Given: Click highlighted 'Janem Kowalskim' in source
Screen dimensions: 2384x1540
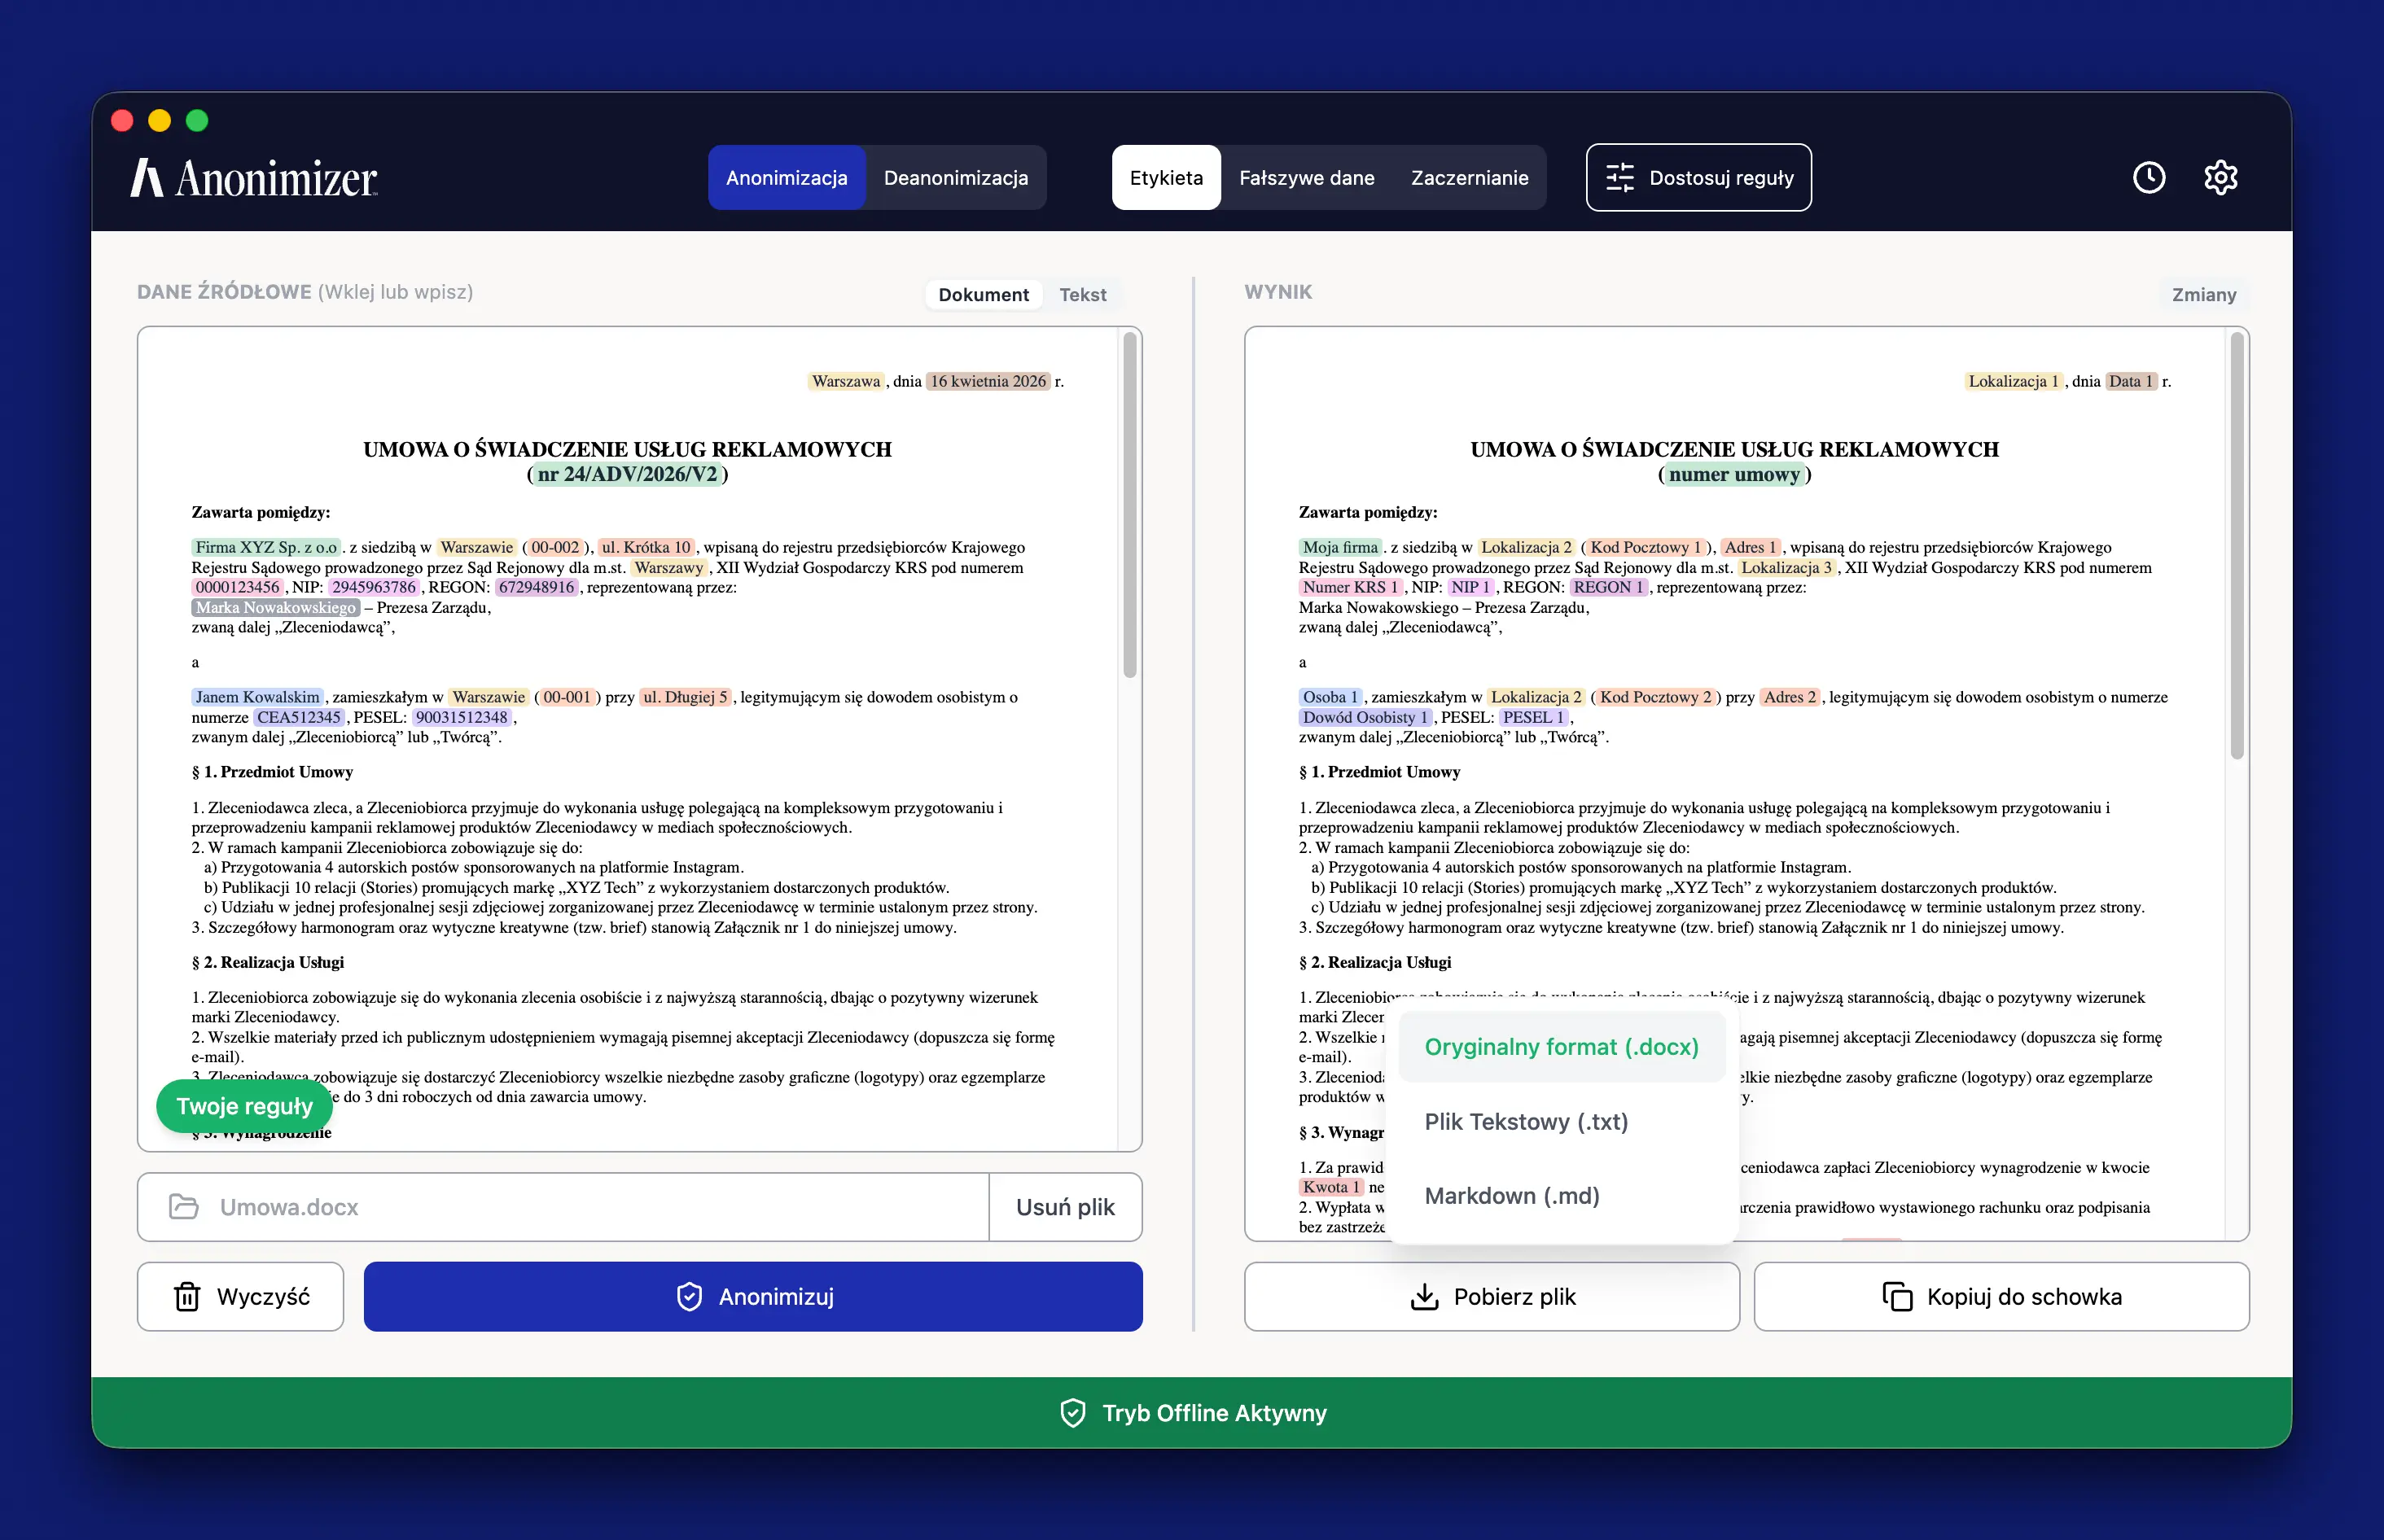Looking at the screenshot, I should tap(257, 698).
